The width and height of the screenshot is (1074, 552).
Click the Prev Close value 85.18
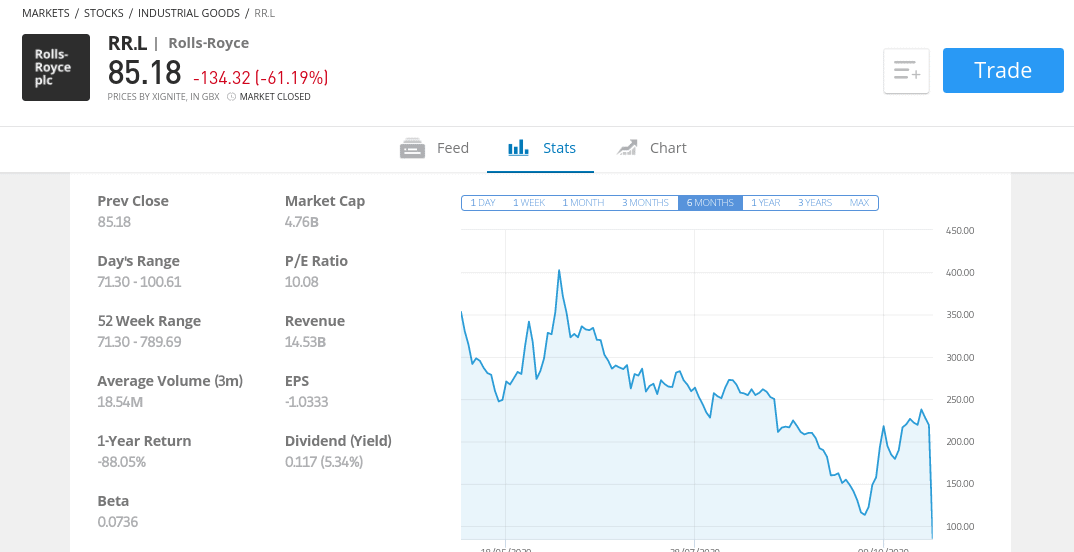pos(114,222)
